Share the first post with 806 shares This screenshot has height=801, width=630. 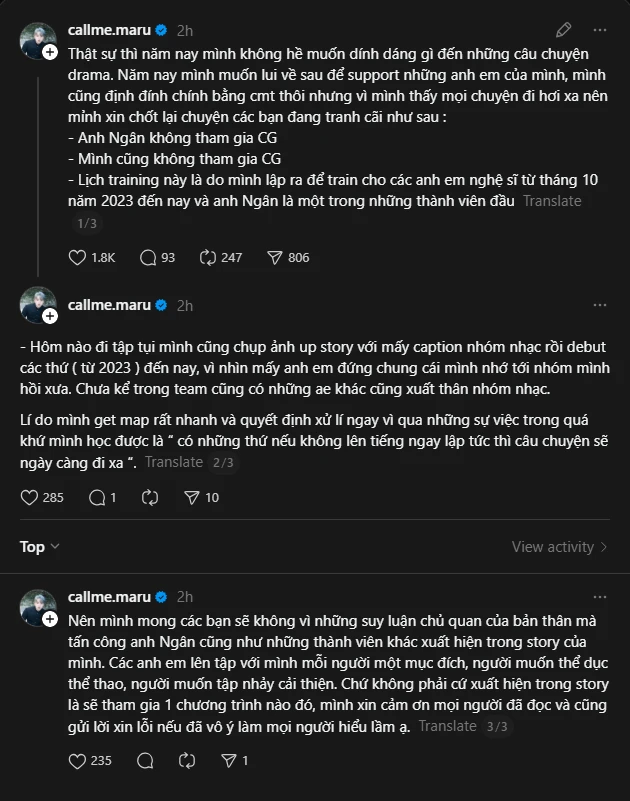(x=276, y=257)
